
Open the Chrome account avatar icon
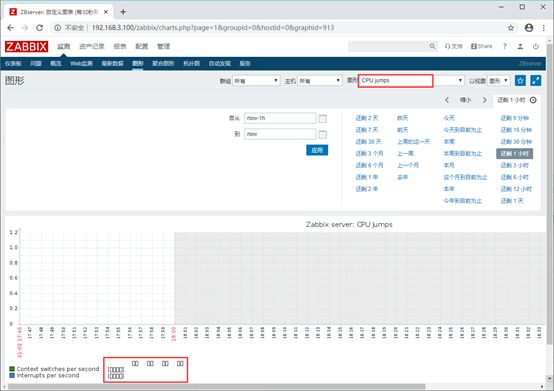[529, 28]
